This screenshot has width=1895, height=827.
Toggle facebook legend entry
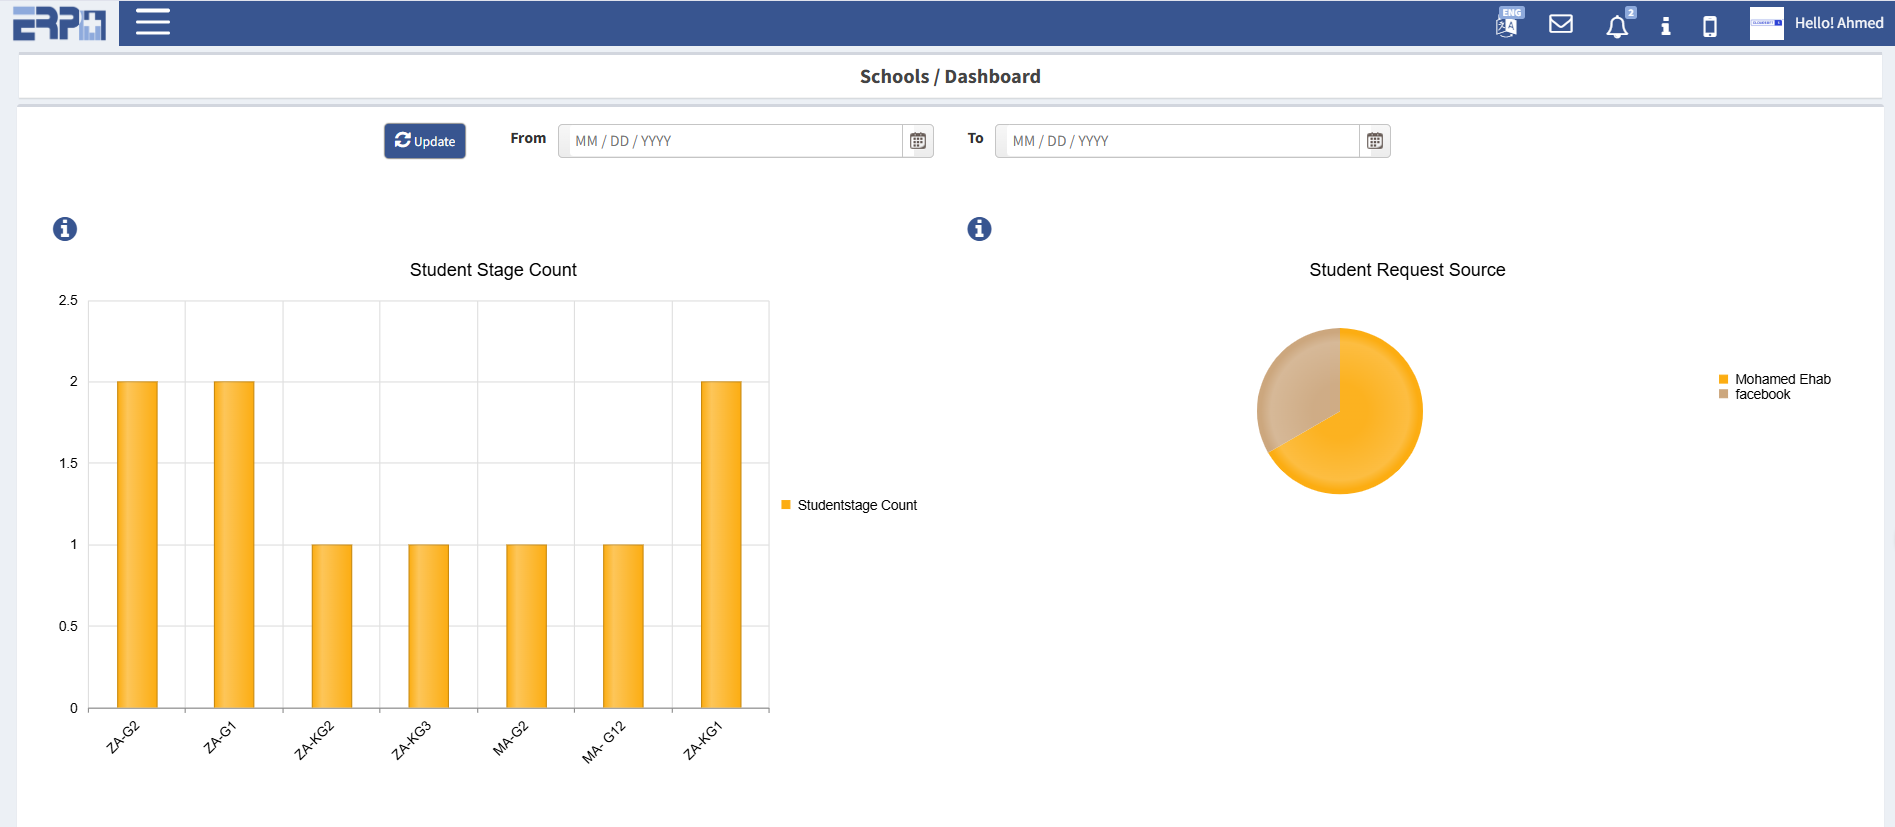(1762, 394)
